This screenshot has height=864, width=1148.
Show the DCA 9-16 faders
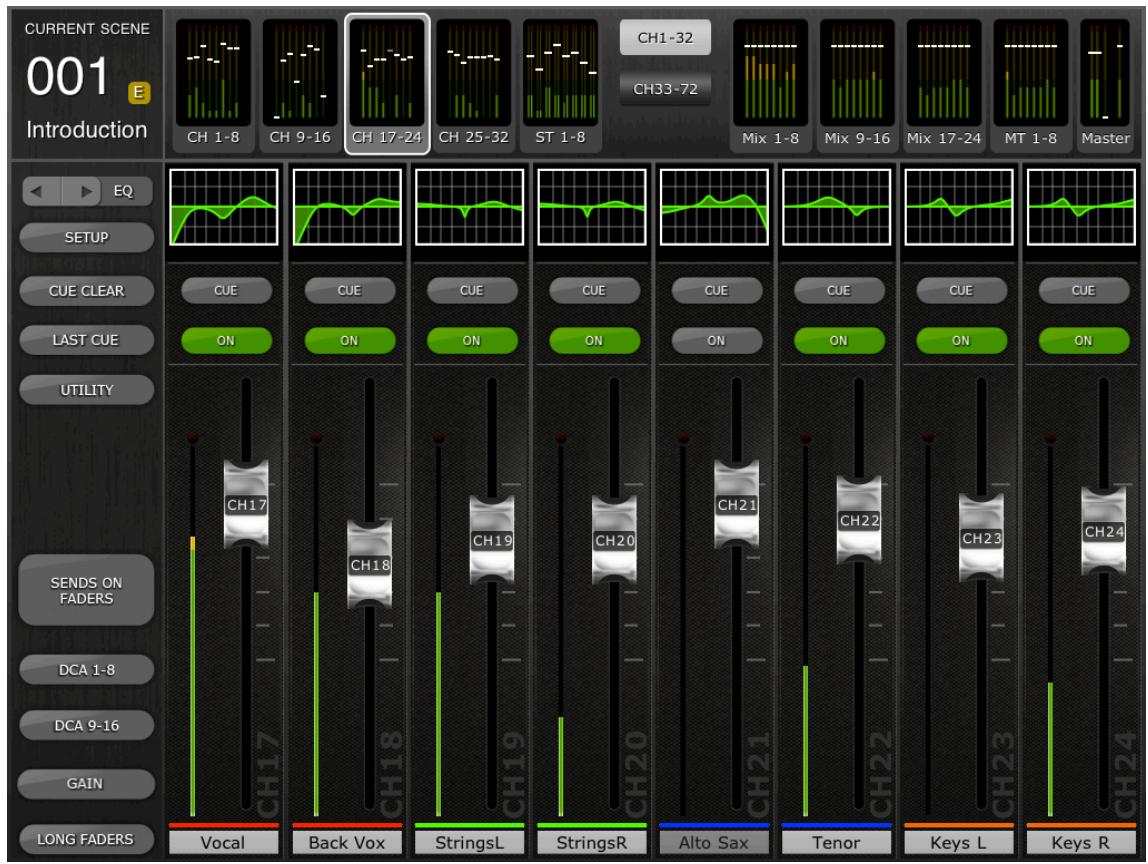(x=86, y=726)
